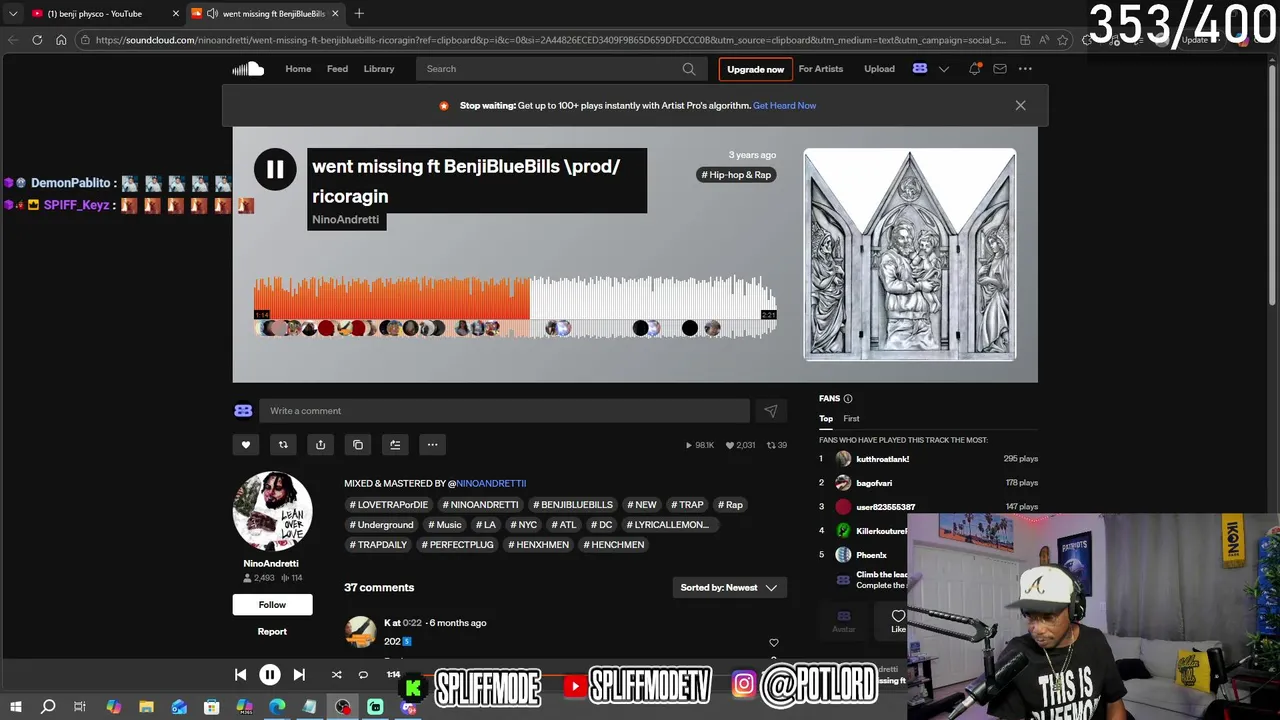The height and width of the screenshot is (720, 1280).
Task: Click the browser address bar URL
Action: [550, 40]
